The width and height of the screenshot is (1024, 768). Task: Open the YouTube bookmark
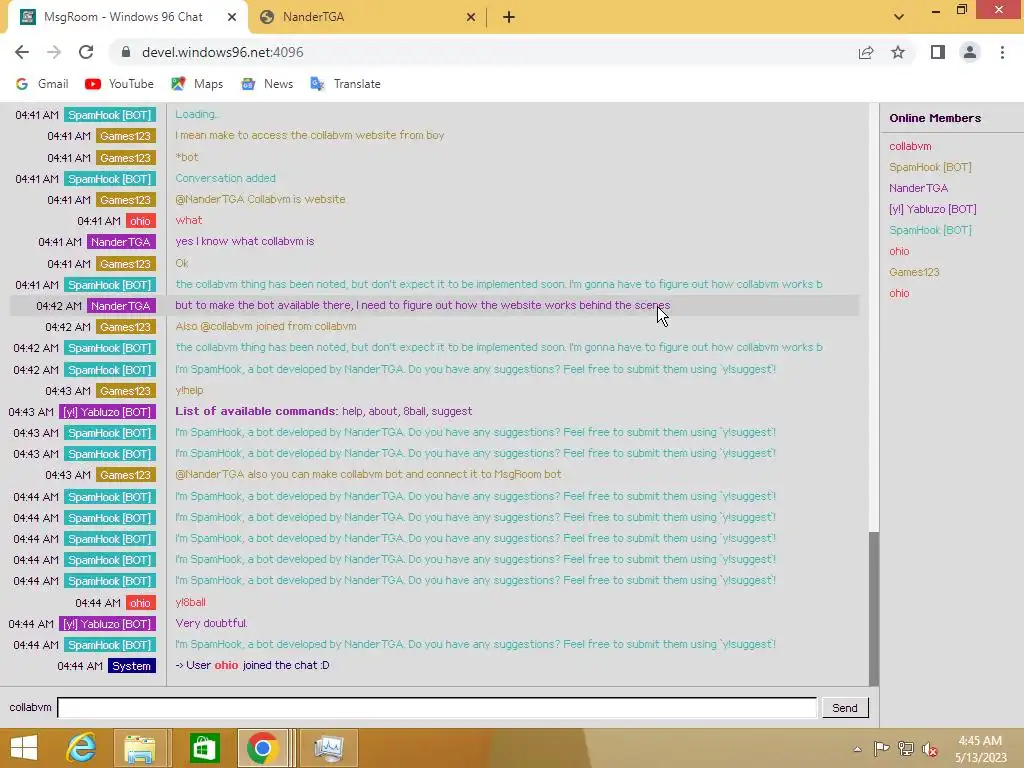coord(120,84)
